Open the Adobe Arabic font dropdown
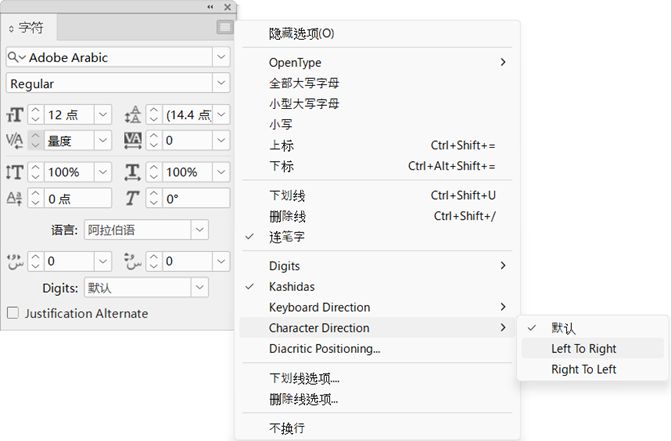This screenshot has height=441, width=671. click(221, 57)
